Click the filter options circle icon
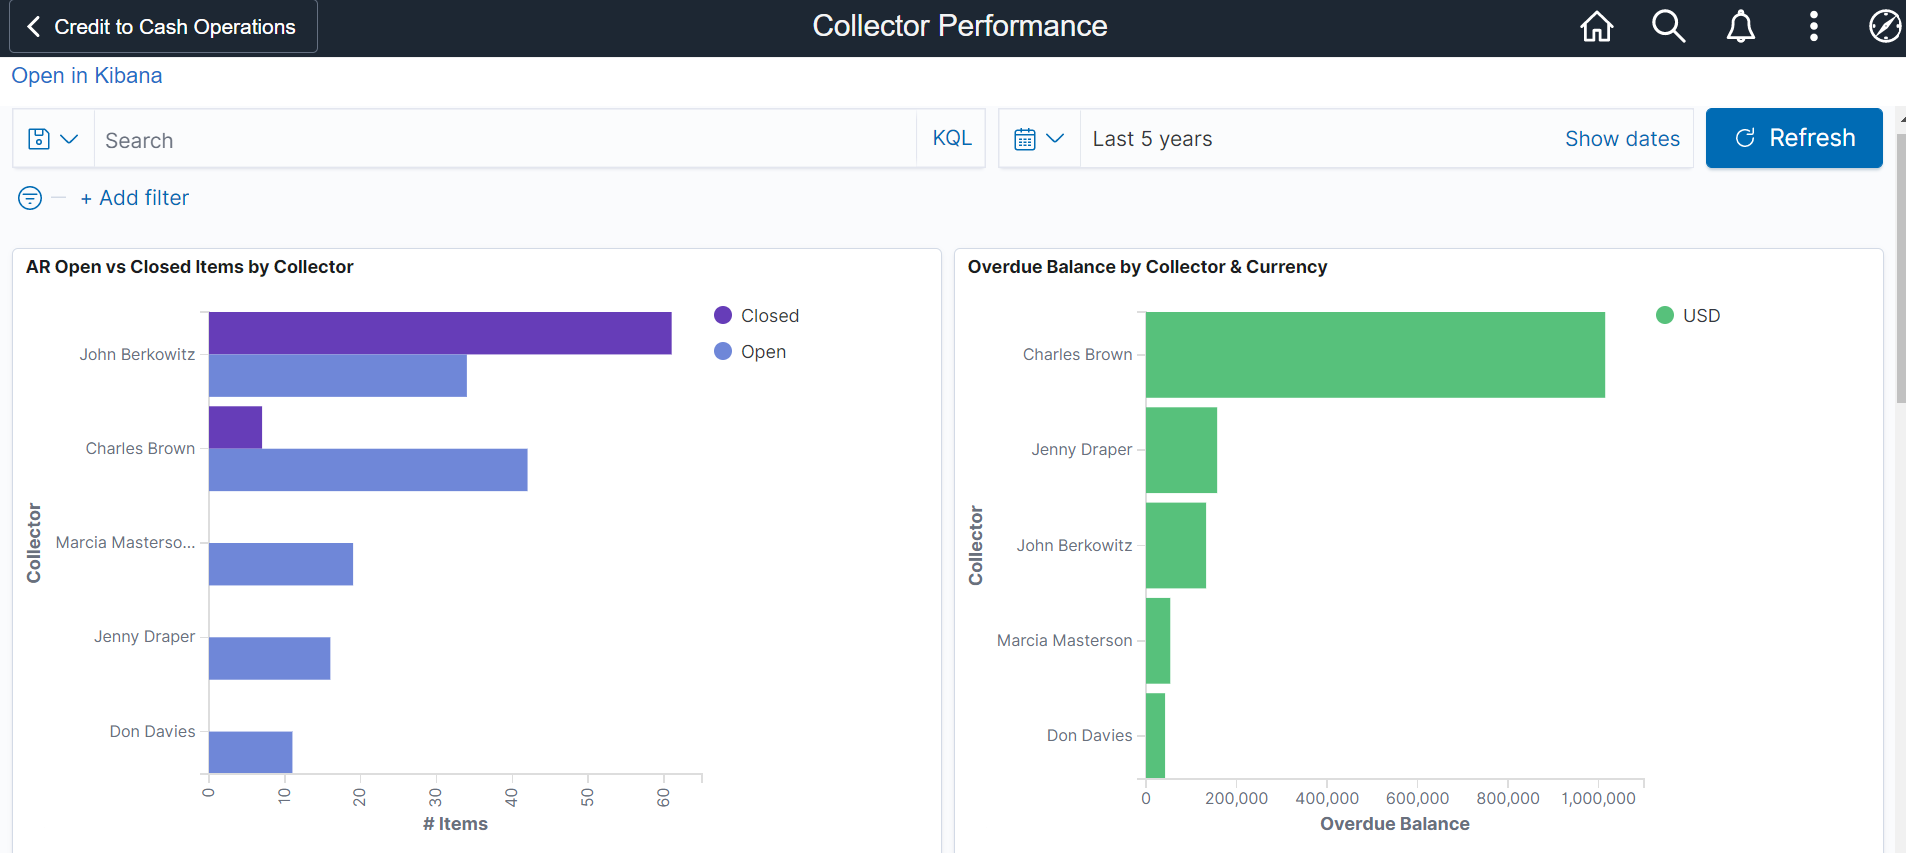The width and height of the screenshot is (1906, 853). click(30, 198)
